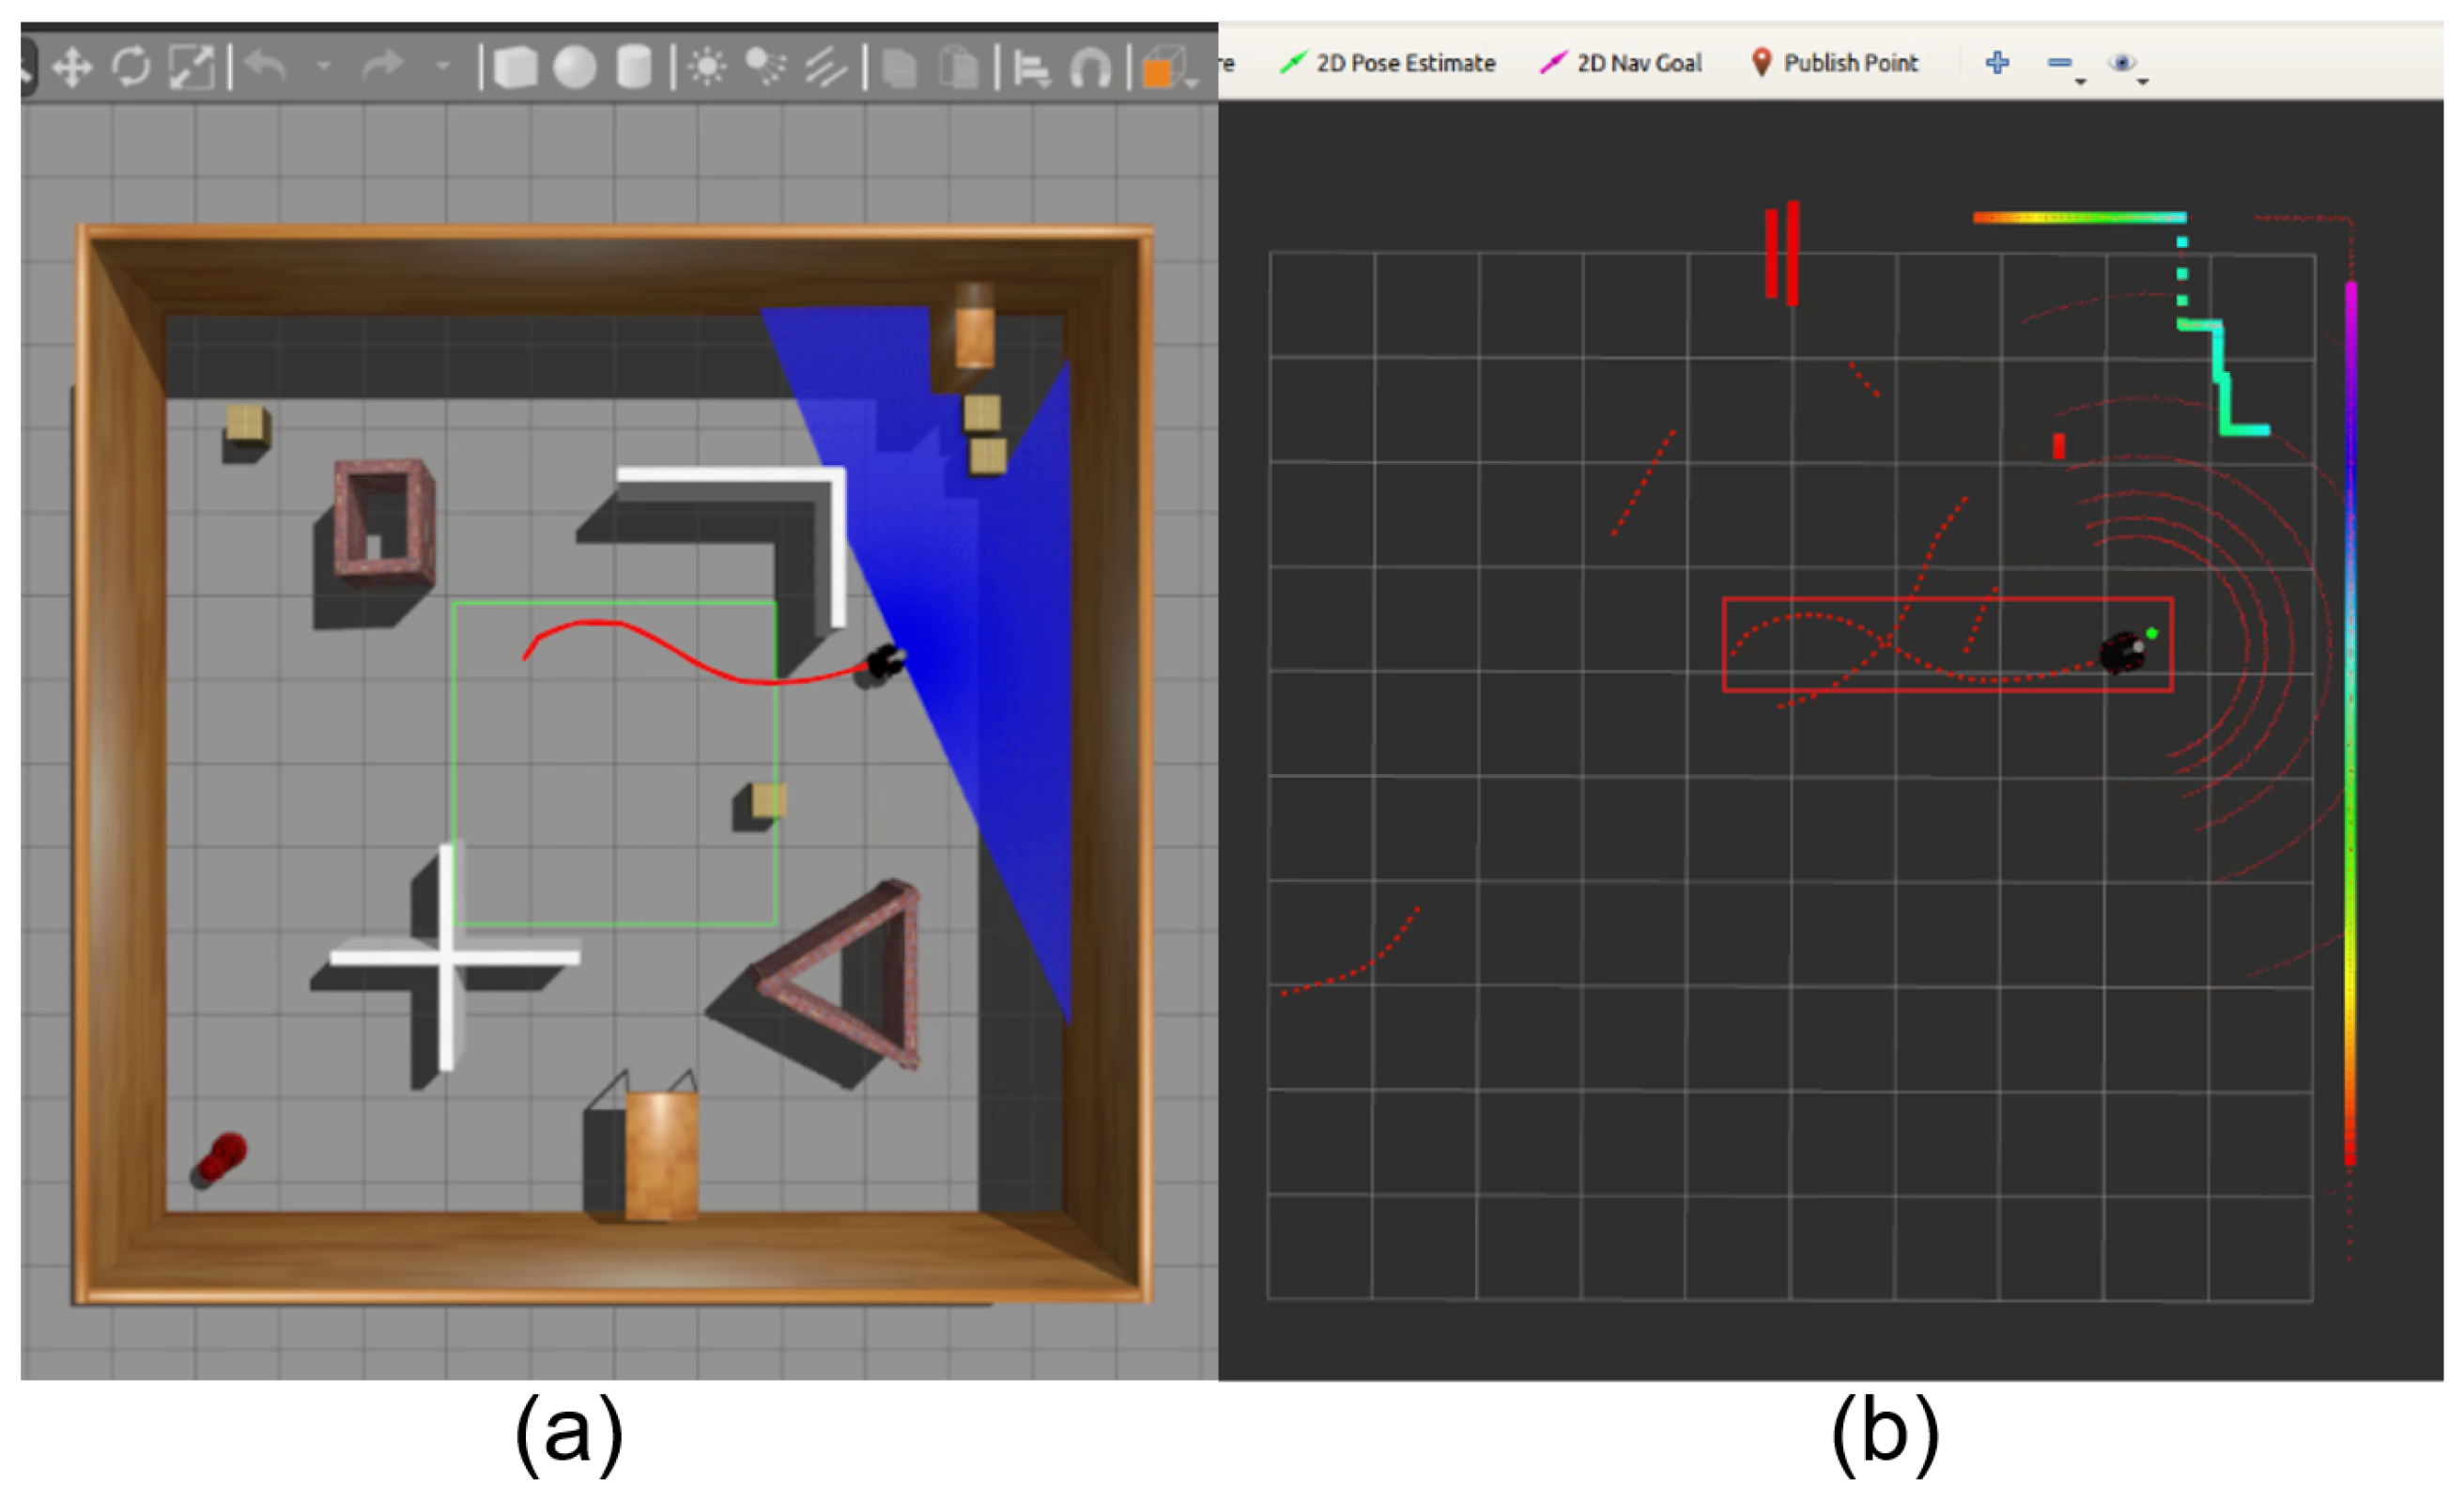Select the Scale mode tool
The image size is (2464, 1502).
point(191,68)
